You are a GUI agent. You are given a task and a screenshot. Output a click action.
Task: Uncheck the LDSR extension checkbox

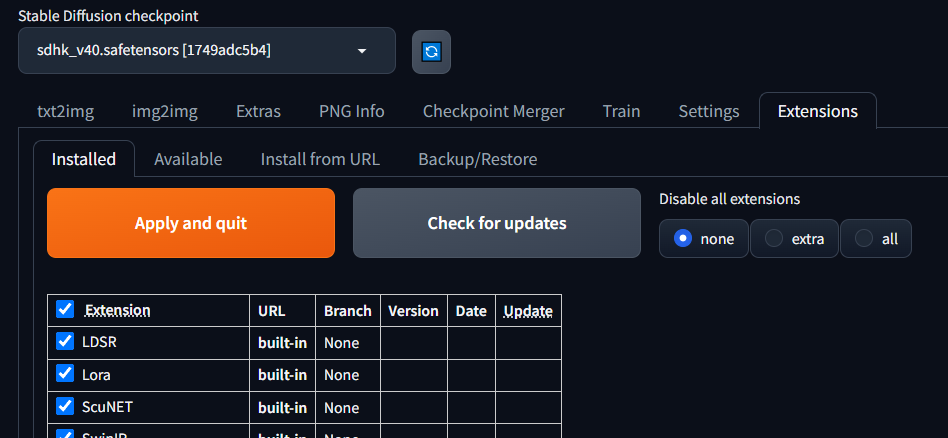(x=65, y=341)
